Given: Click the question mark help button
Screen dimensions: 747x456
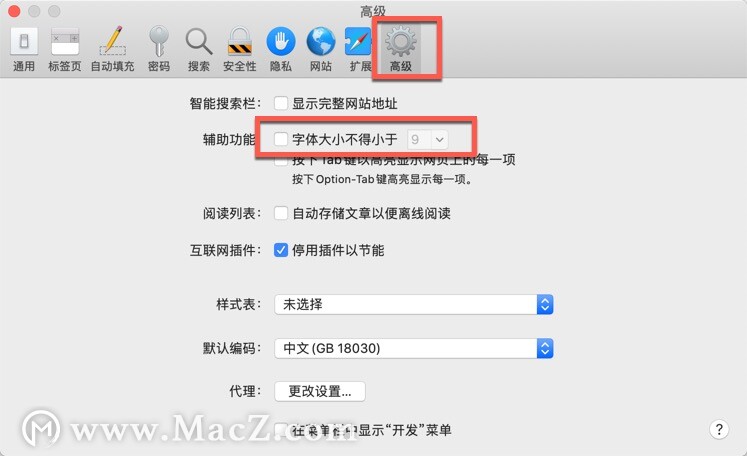Looking at the screenshot, I should coord(719,429).
